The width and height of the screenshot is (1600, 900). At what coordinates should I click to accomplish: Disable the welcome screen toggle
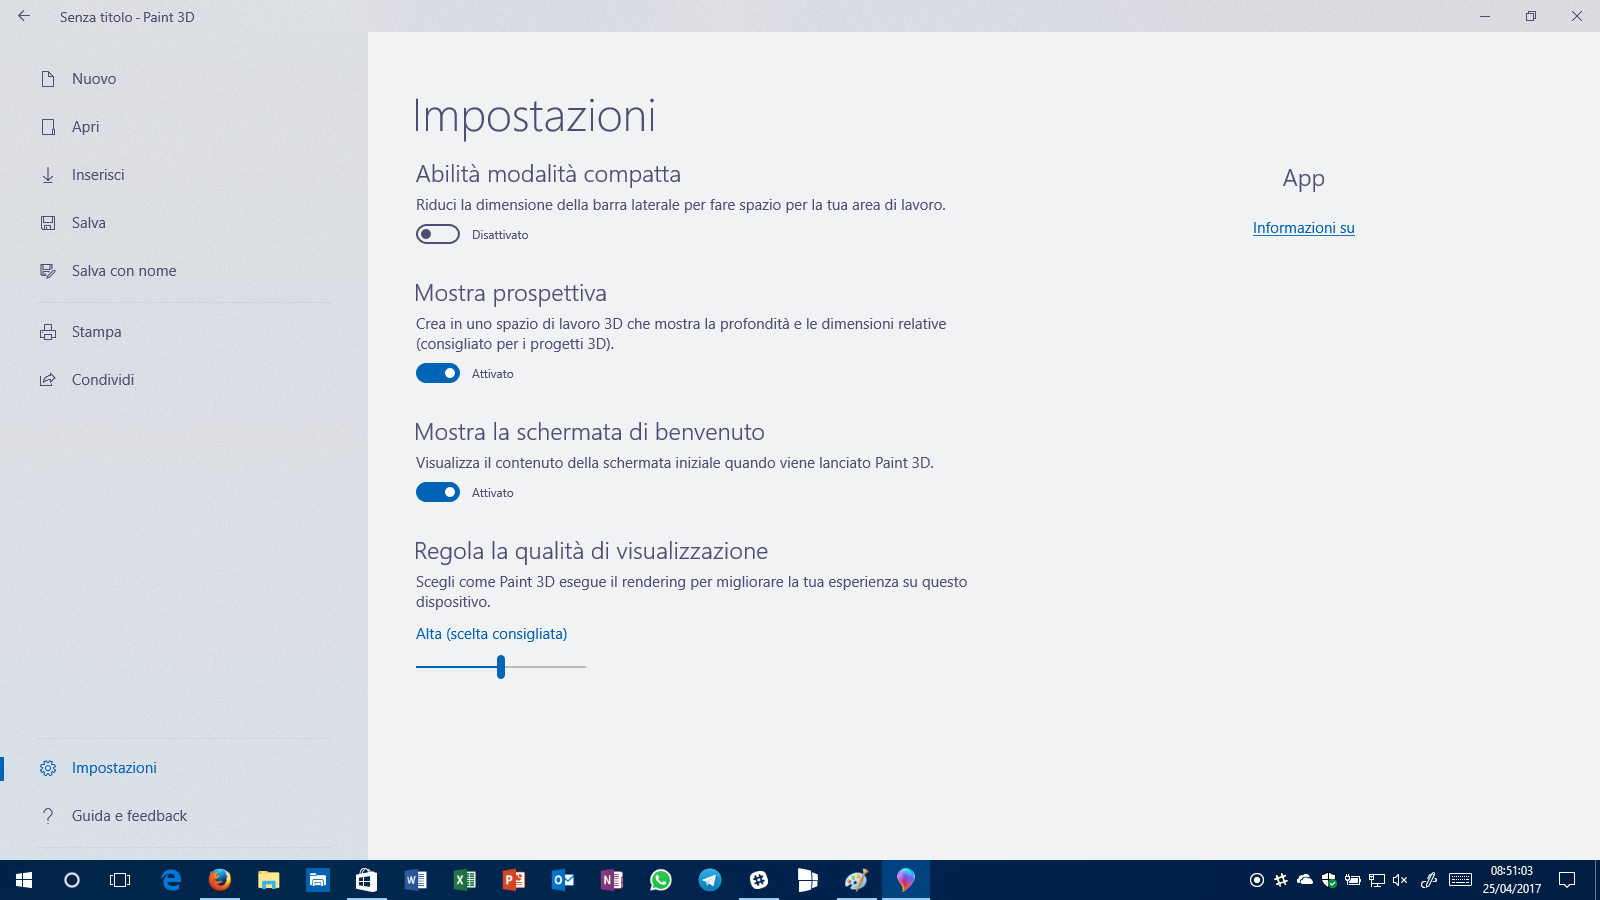(x=438, y=492)
